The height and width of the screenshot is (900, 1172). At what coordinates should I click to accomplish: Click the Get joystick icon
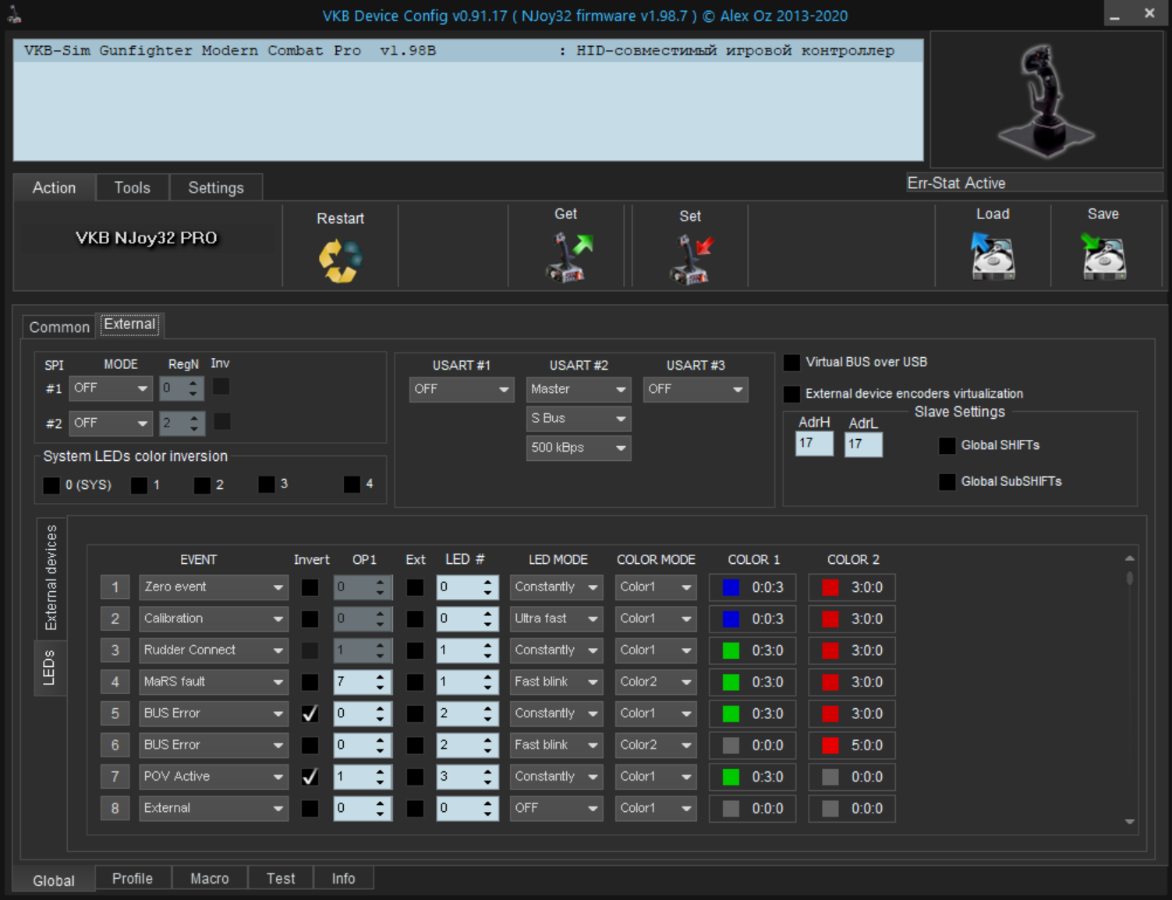click(x=566, y=257)
